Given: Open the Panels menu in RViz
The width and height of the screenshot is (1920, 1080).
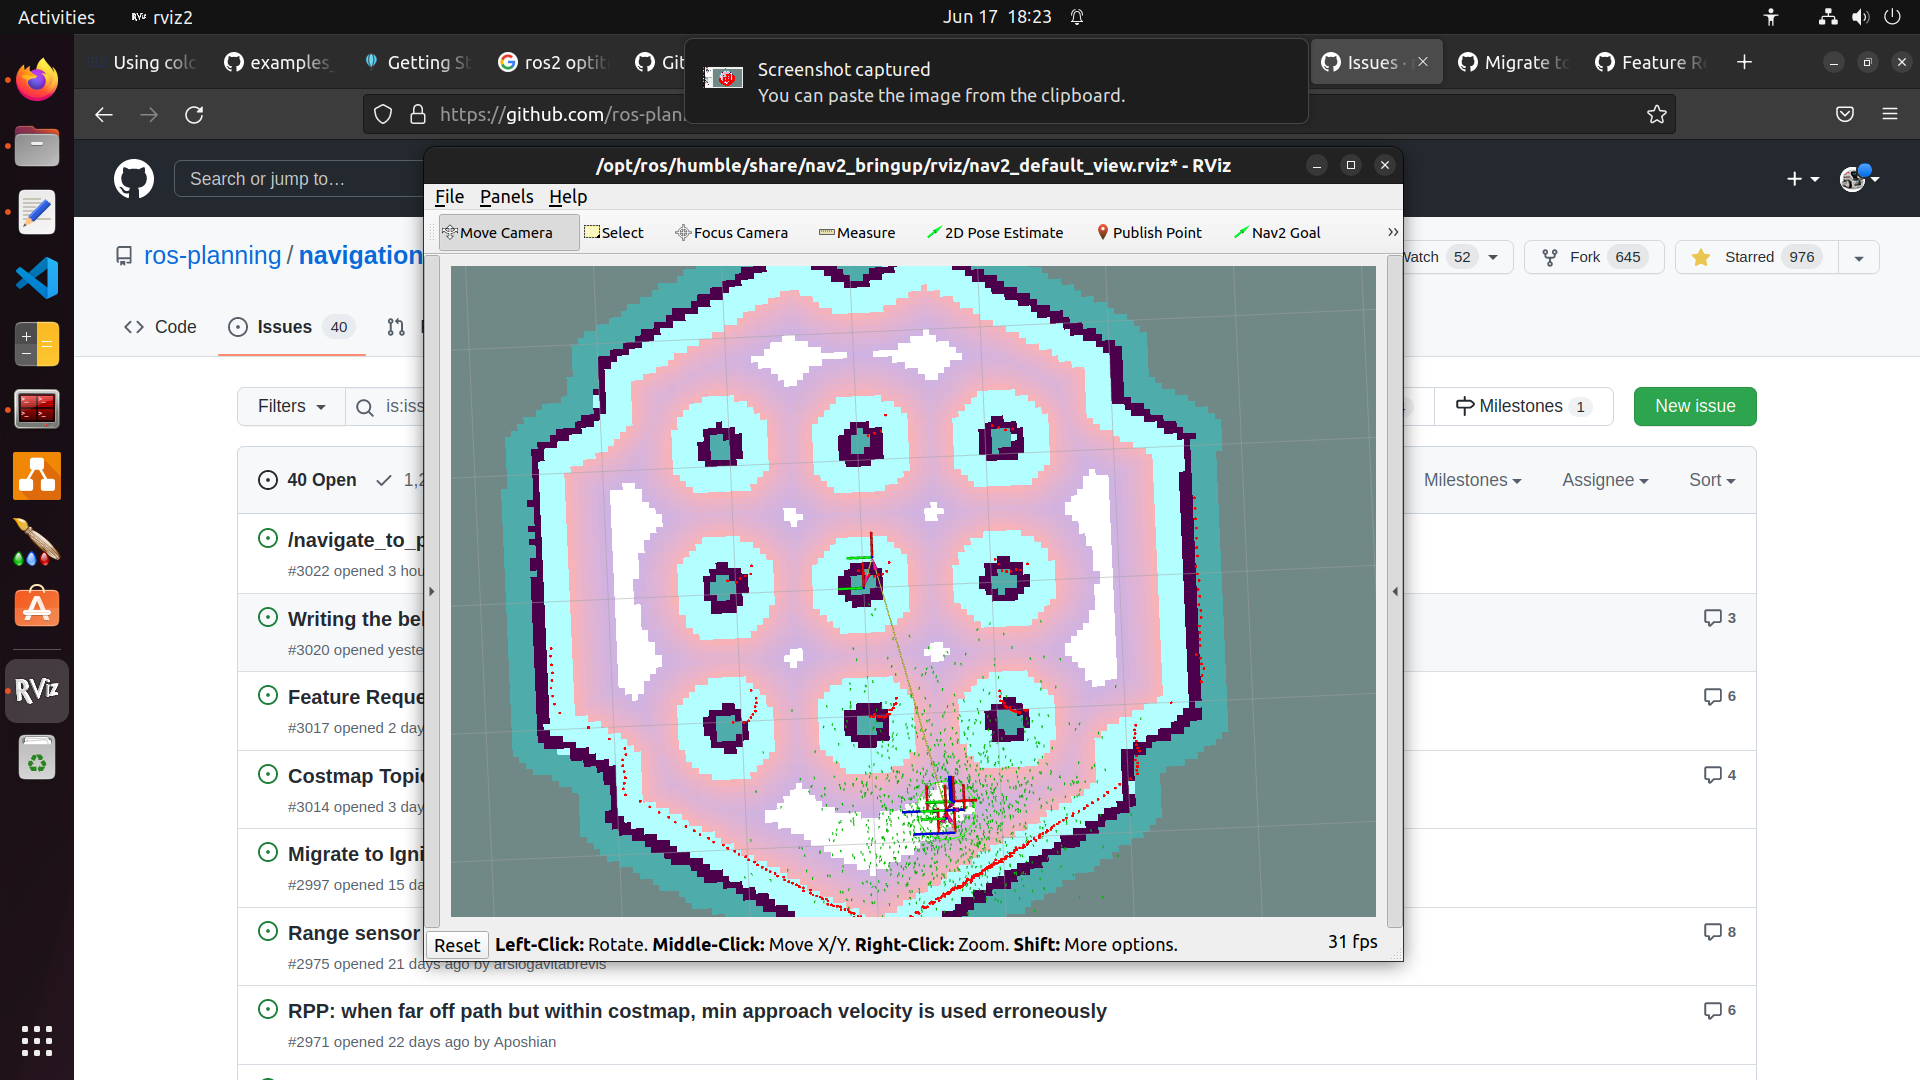Looking at the screenshot, I should click(x=506, y=197).
